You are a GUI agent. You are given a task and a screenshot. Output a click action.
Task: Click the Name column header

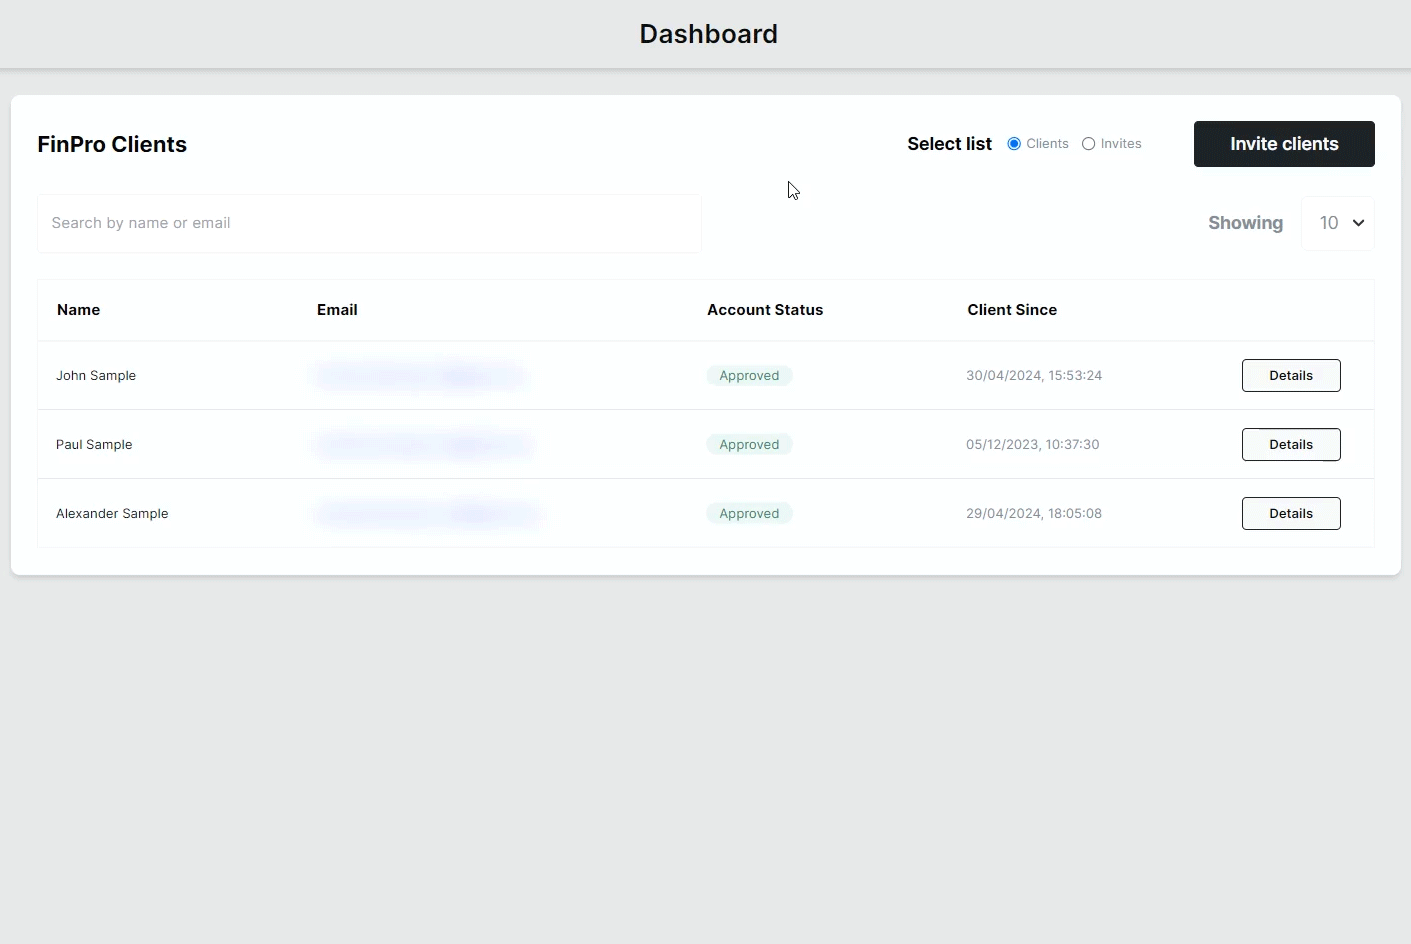click(78, 310)
